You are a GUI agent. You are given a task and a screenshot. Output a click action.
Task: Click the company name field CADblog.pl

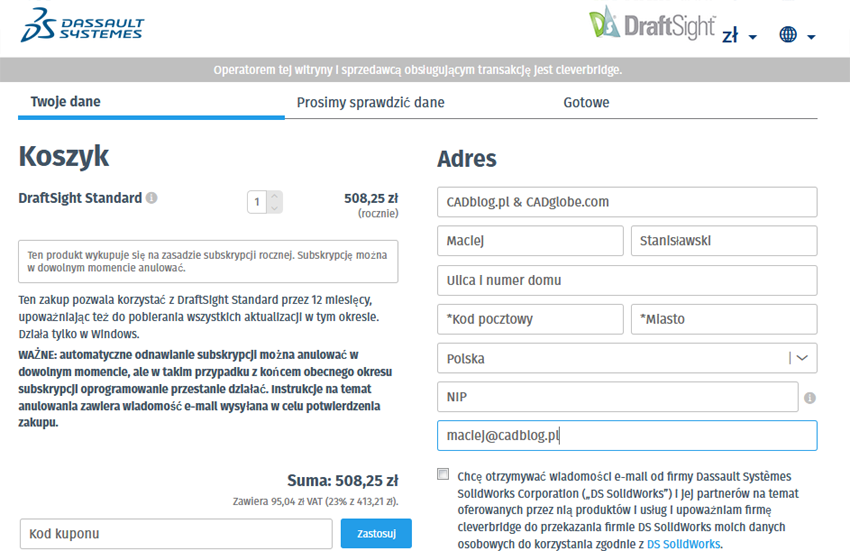click(x=627, y=202)
